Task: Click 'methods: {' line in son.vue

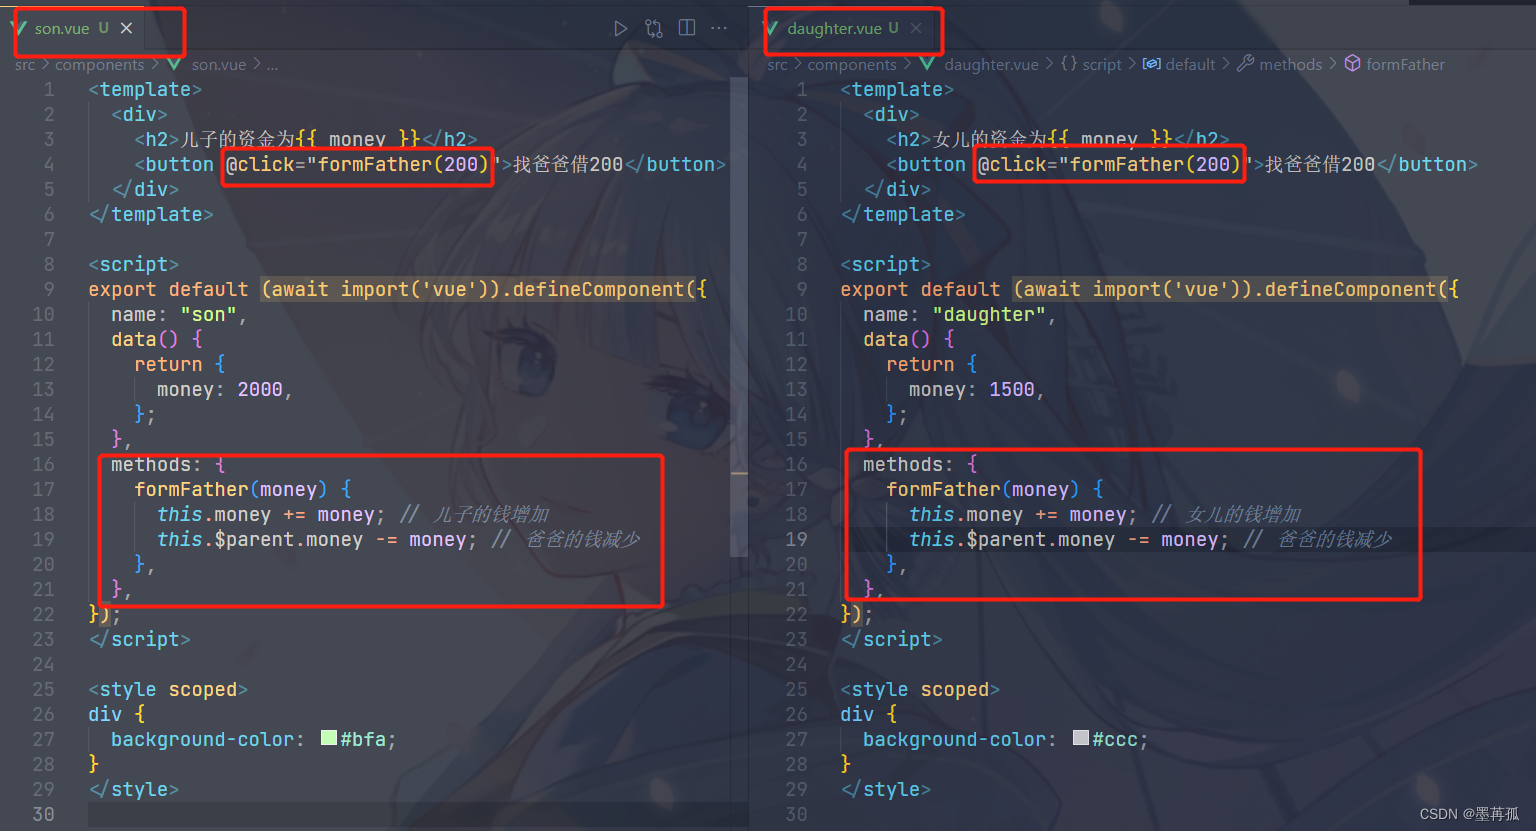Action: [x=168, y=464]
